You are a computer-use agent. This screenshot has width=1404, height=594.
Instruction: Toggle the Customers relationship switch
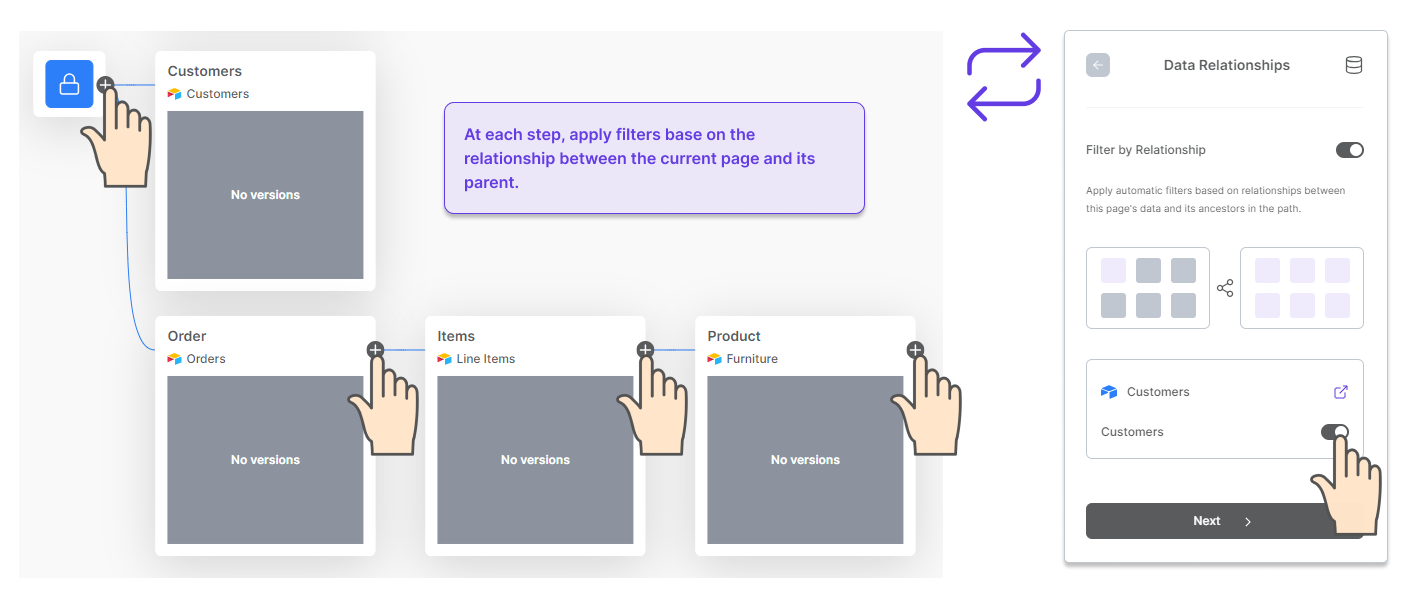tap(1335, 432)
